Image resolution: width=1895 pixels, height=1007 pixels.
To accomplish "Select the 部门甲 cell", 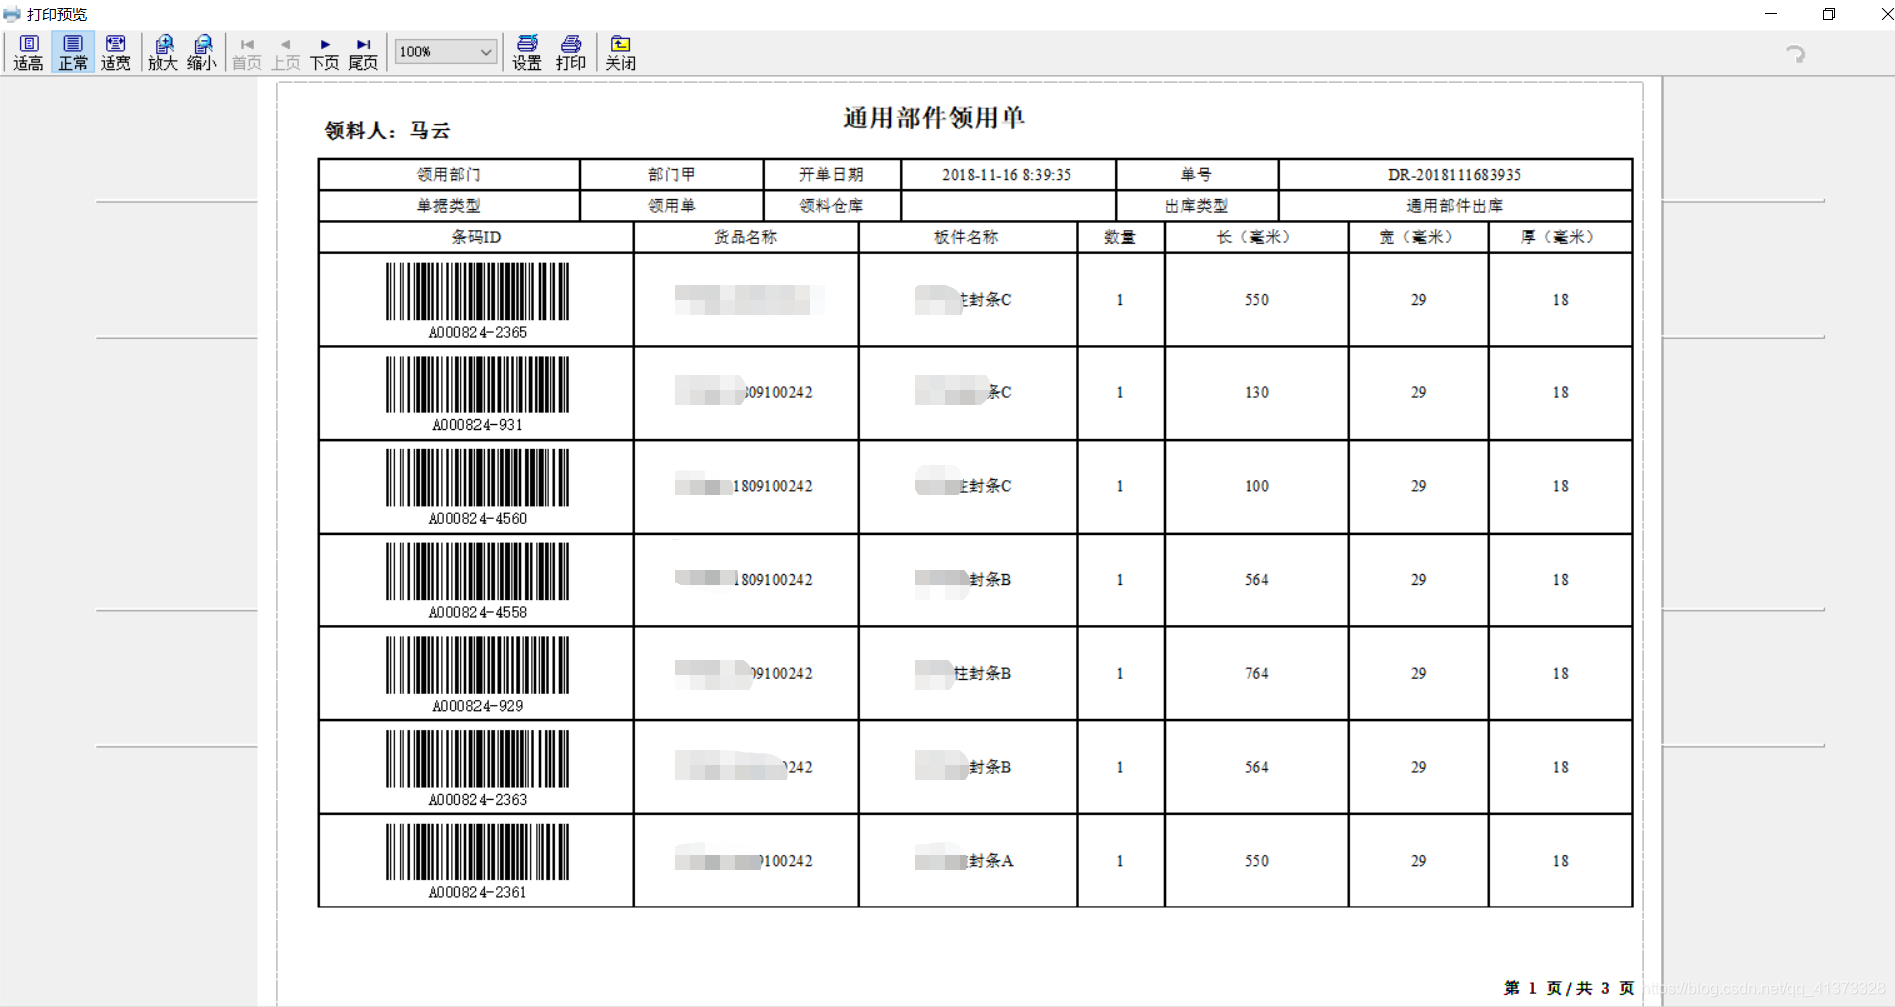I will [672, 174].
